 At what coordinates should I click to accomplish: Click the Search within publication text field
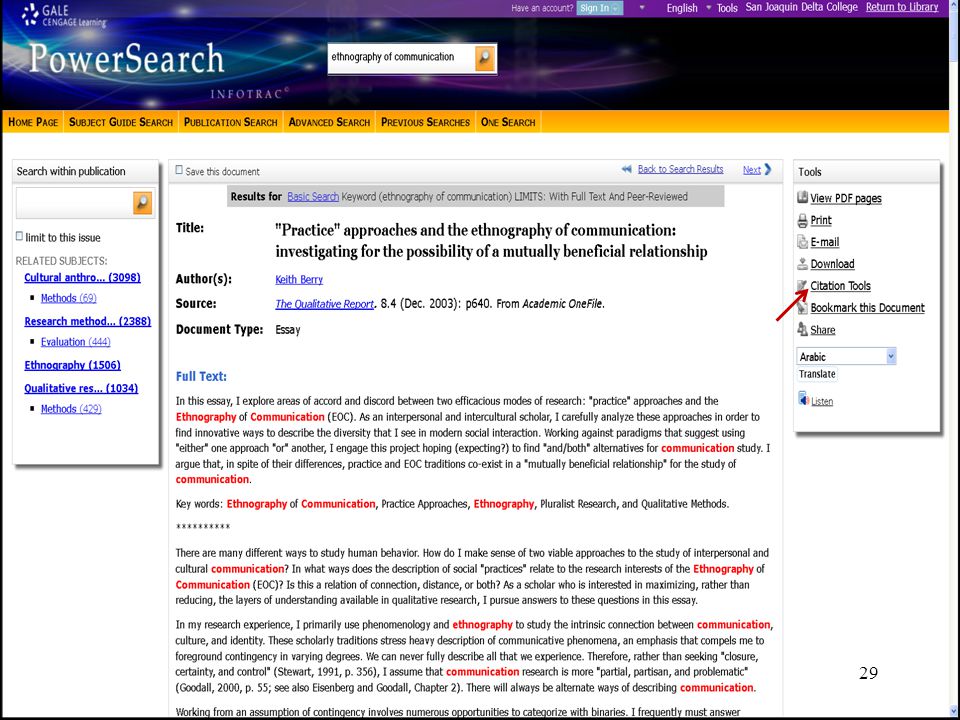74,203
